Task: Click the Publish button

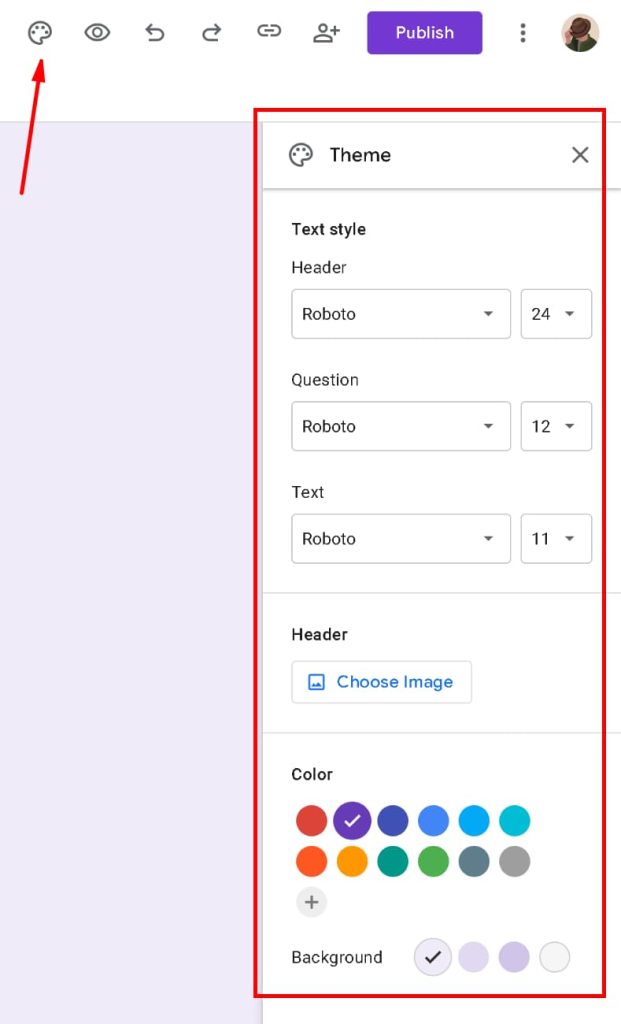Action: pyautogui.click(x=424, y=33)
